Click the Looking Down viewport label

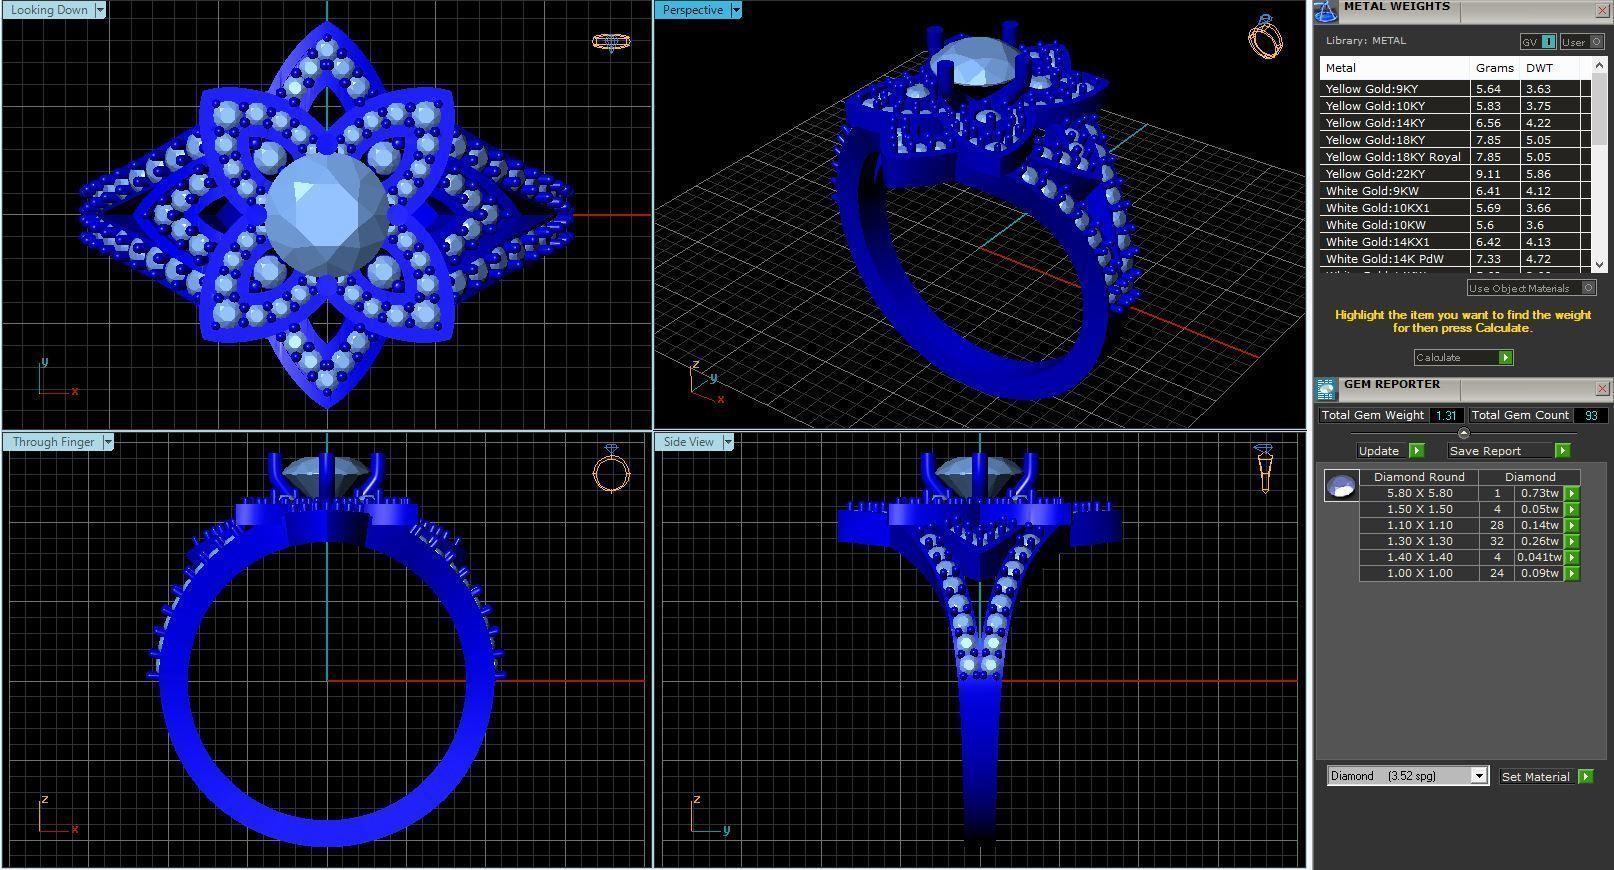pos(49,10)
